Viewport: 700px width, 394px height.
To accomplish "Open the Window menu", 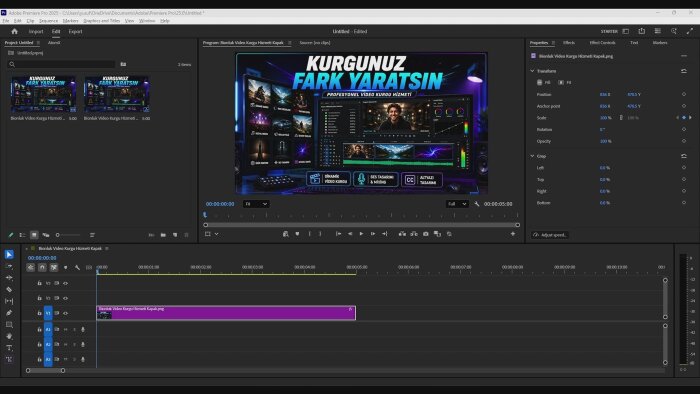I will [147, 21].
